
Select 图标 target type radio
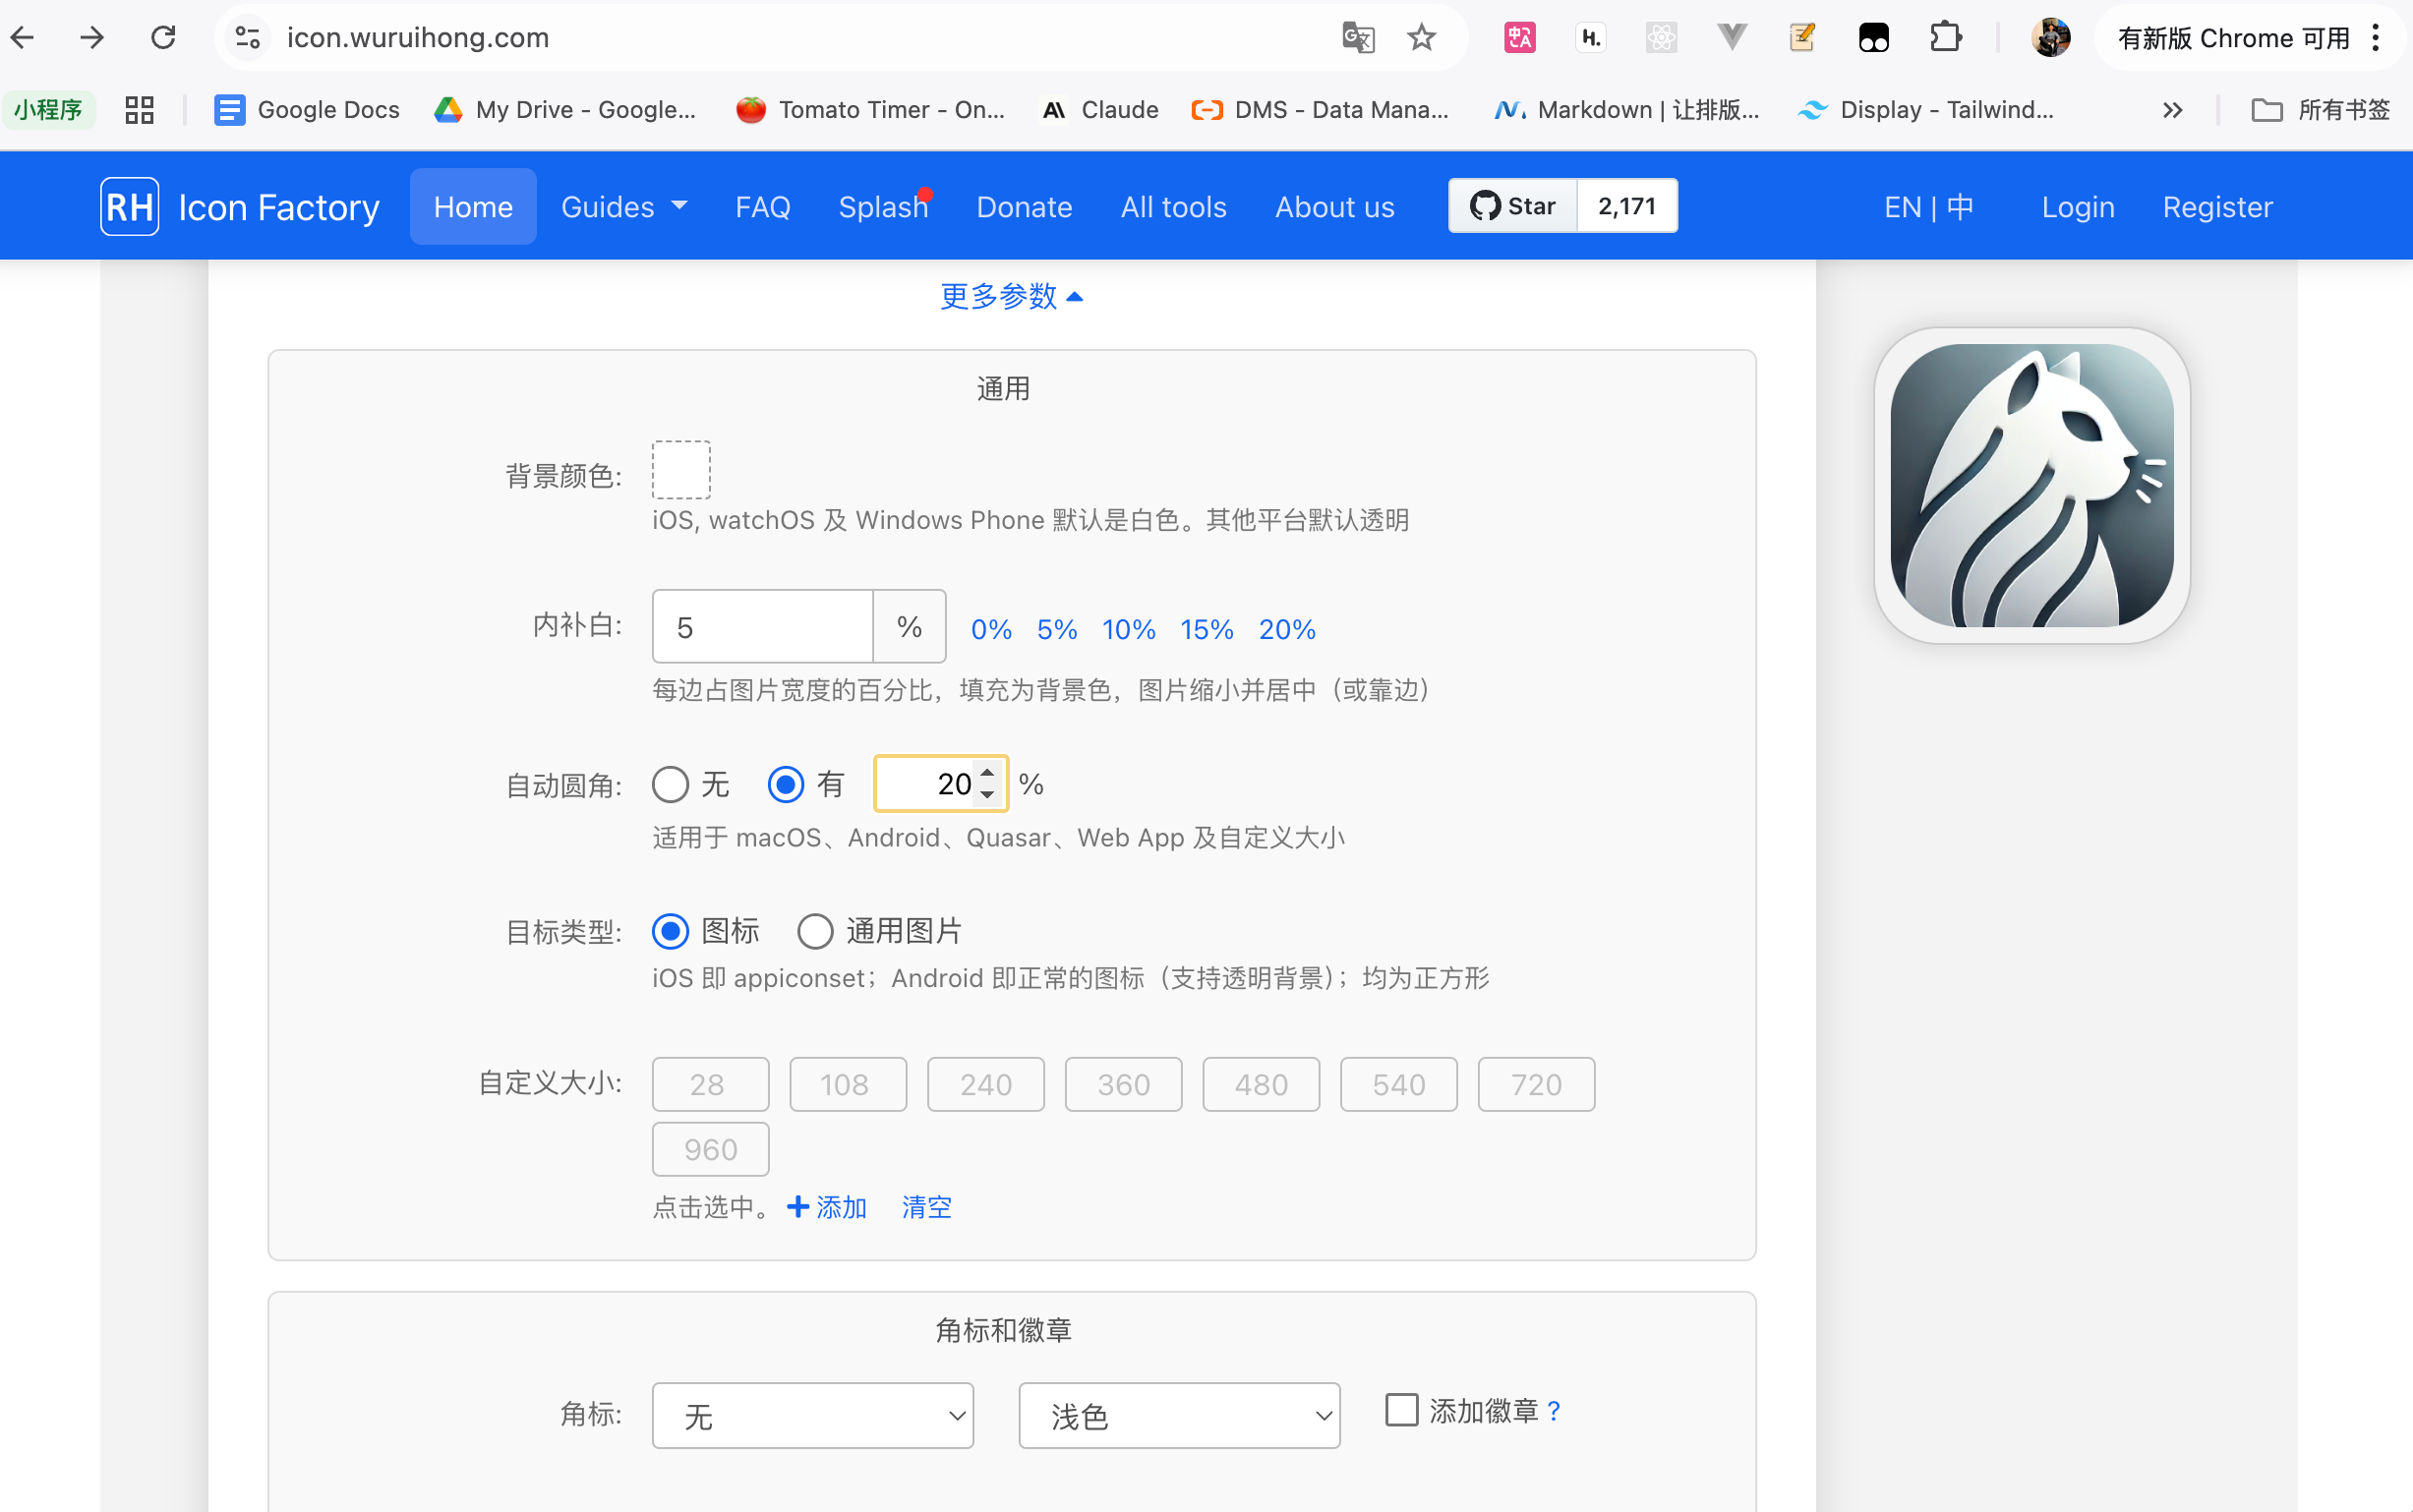tap(670, 931)
